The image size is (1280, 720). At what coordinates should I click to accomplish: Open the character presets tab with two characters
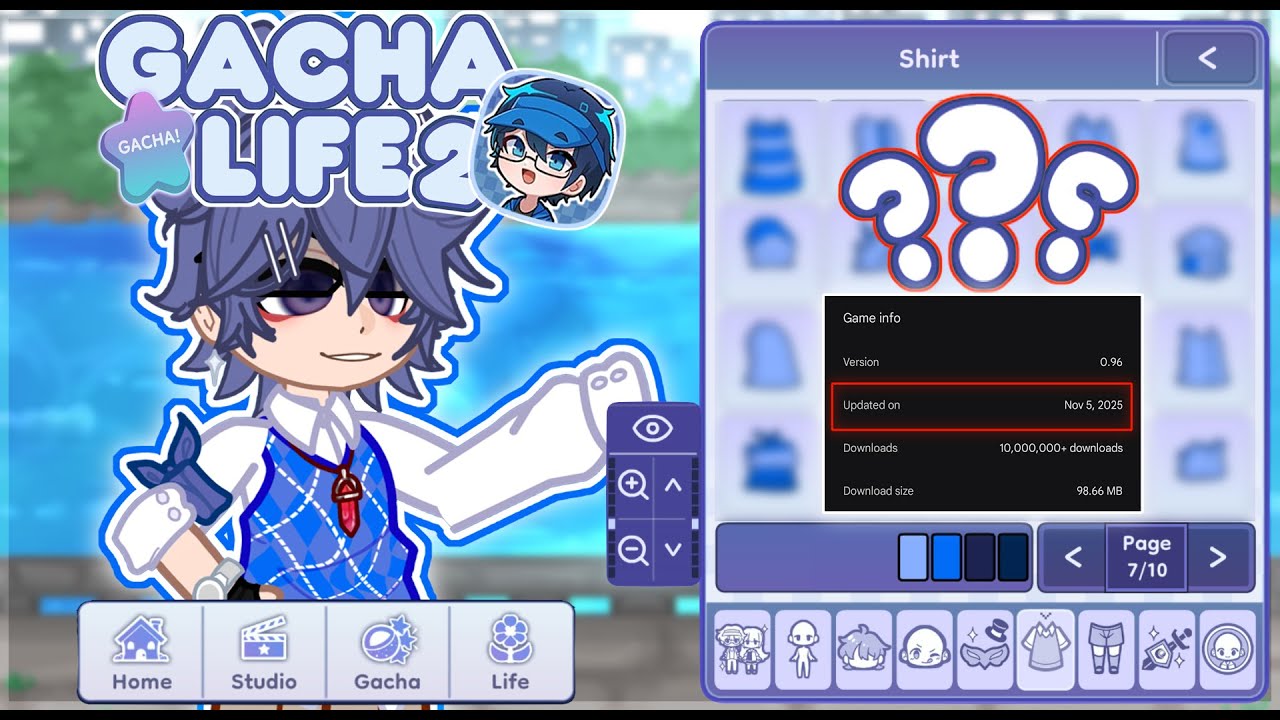coord(743,649)
